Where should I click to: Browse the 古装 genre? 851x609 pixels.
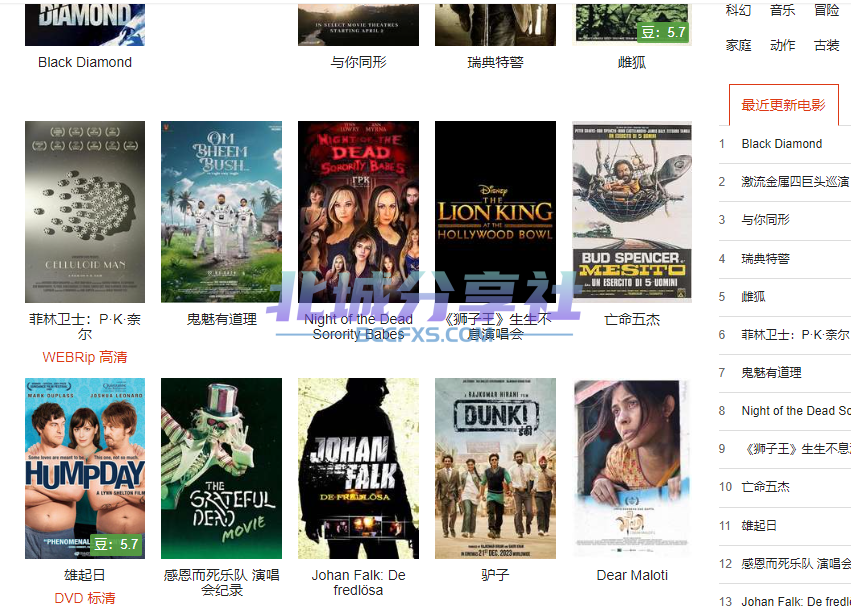(827, 46)
